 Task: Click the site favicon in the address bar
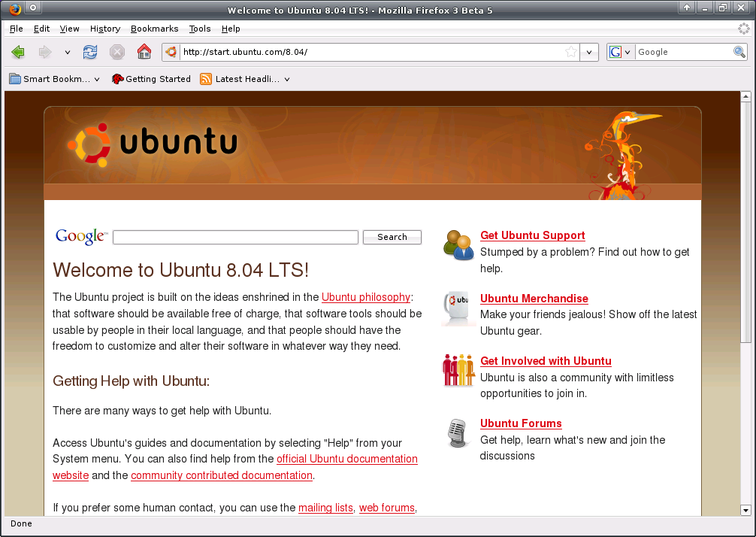click(171, 52)
